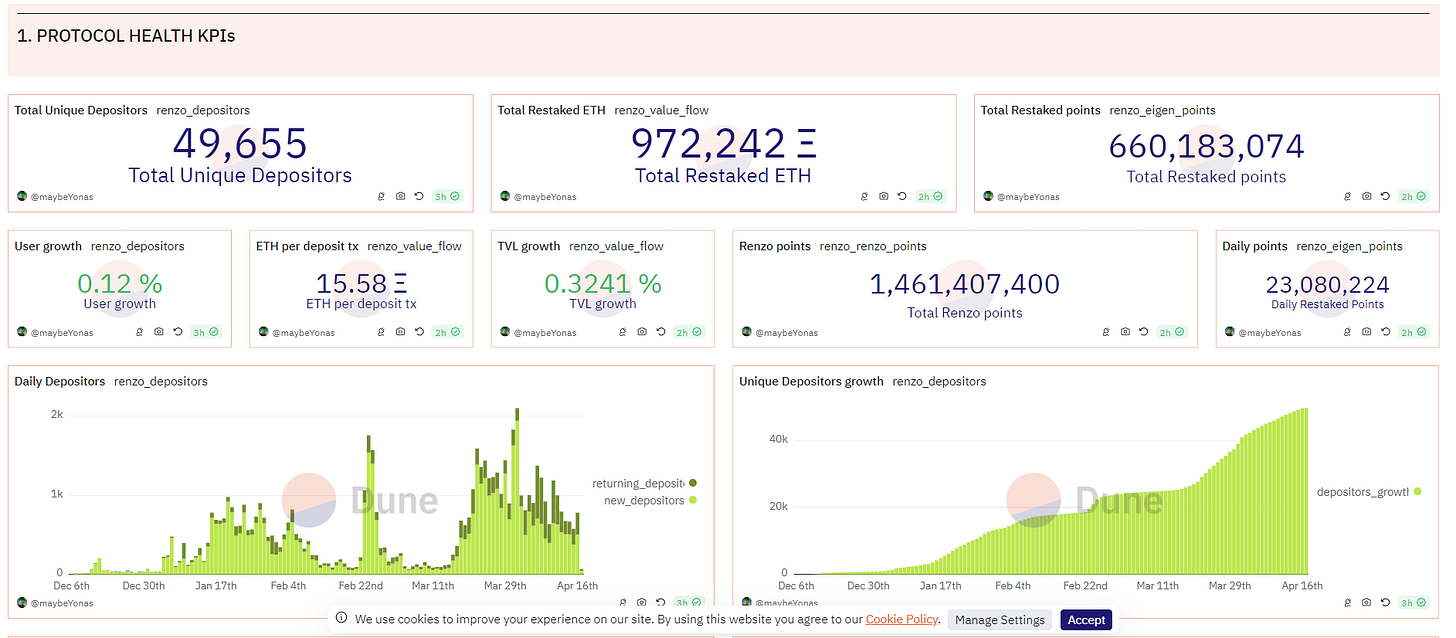Refresh the ETH per deposit tx card
The image size is (1456, 638).
[419, 332]
